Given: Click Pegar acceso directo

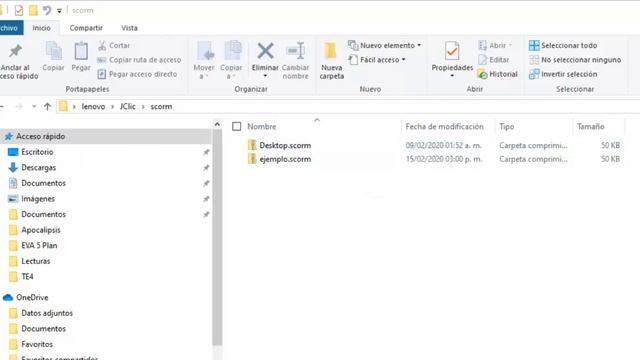Looking at the screenshot, I should 137,74.
